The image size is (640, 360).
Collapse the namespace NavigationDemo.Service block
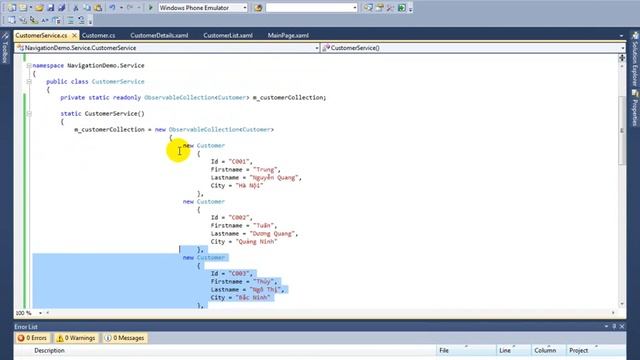[x=29, y=65]
